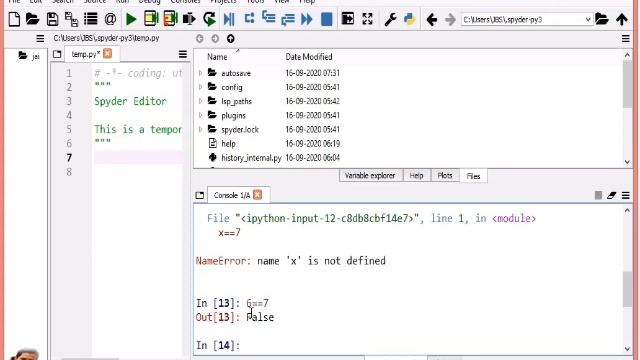The width and height of the screenshot is (640, 360).
Task: Close the temp.py tab
Action: [107, 53]
